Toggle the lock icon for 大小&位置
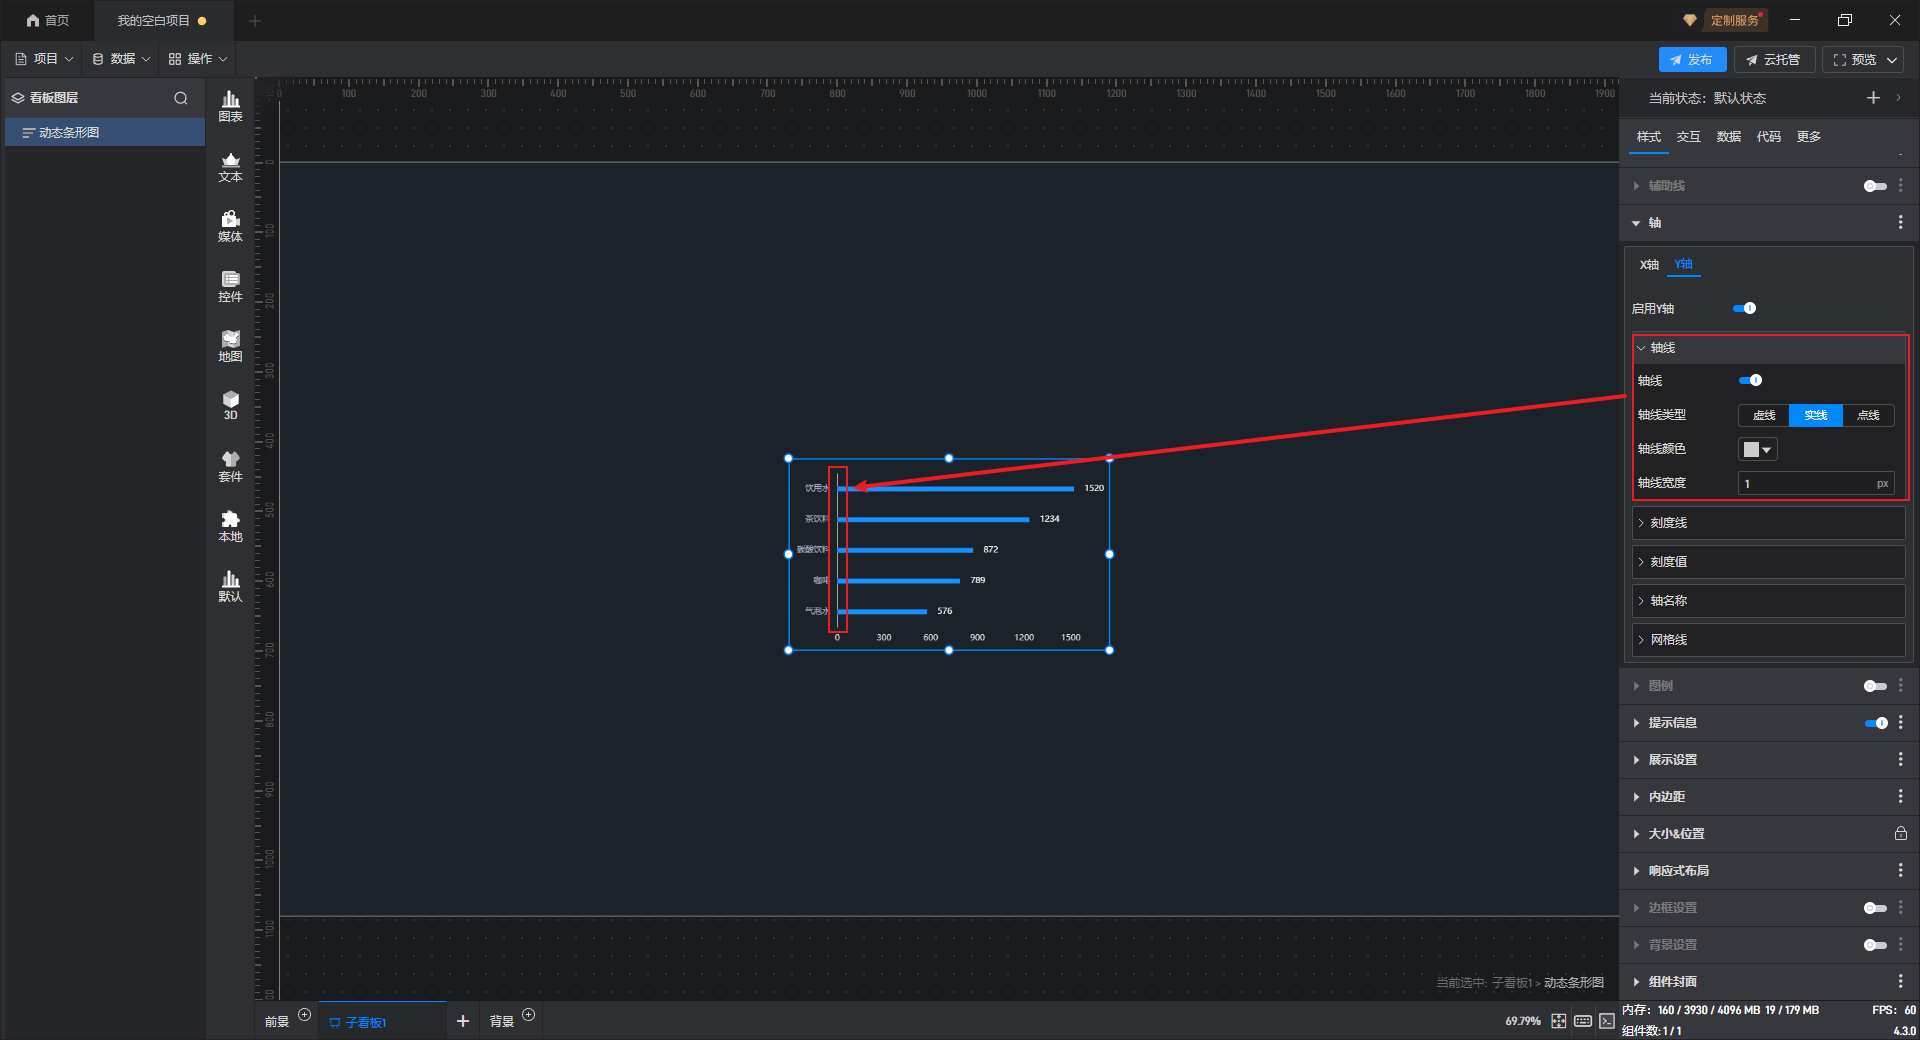Viewport: 1920px width, 1040px height. pyautogui.click(x=1901, y=834)
